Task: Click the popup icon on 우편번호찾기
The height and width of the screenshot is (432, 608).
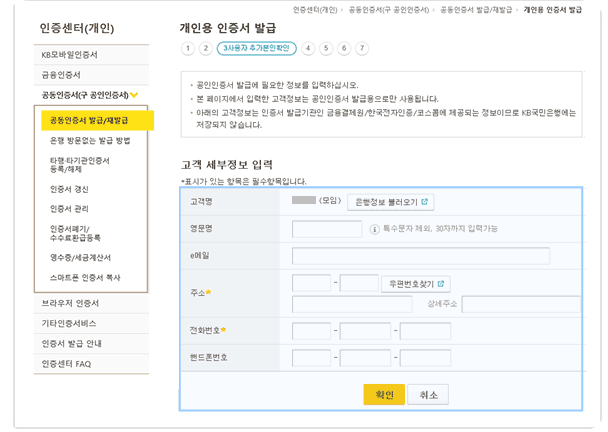Action: (x=441, y=284)
